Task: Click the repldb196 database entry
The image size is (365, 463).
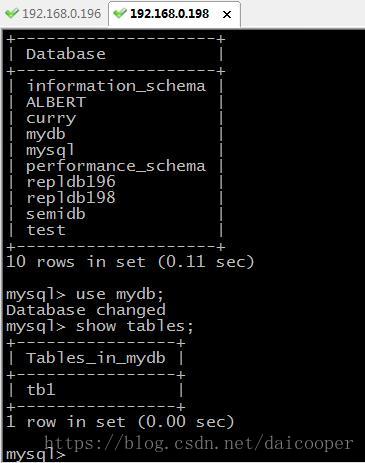Action: 71,182
